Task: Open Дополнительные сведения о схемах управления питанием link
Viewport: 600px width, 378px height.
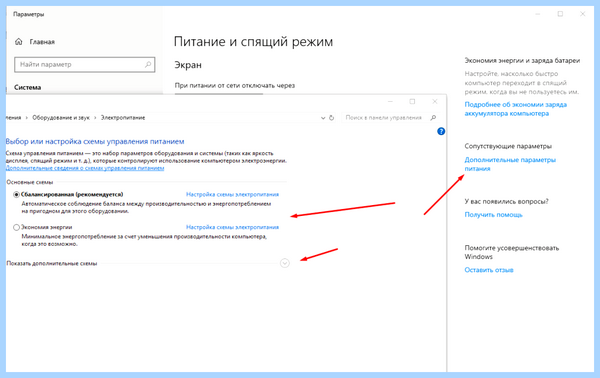Action: coord(85,168)
